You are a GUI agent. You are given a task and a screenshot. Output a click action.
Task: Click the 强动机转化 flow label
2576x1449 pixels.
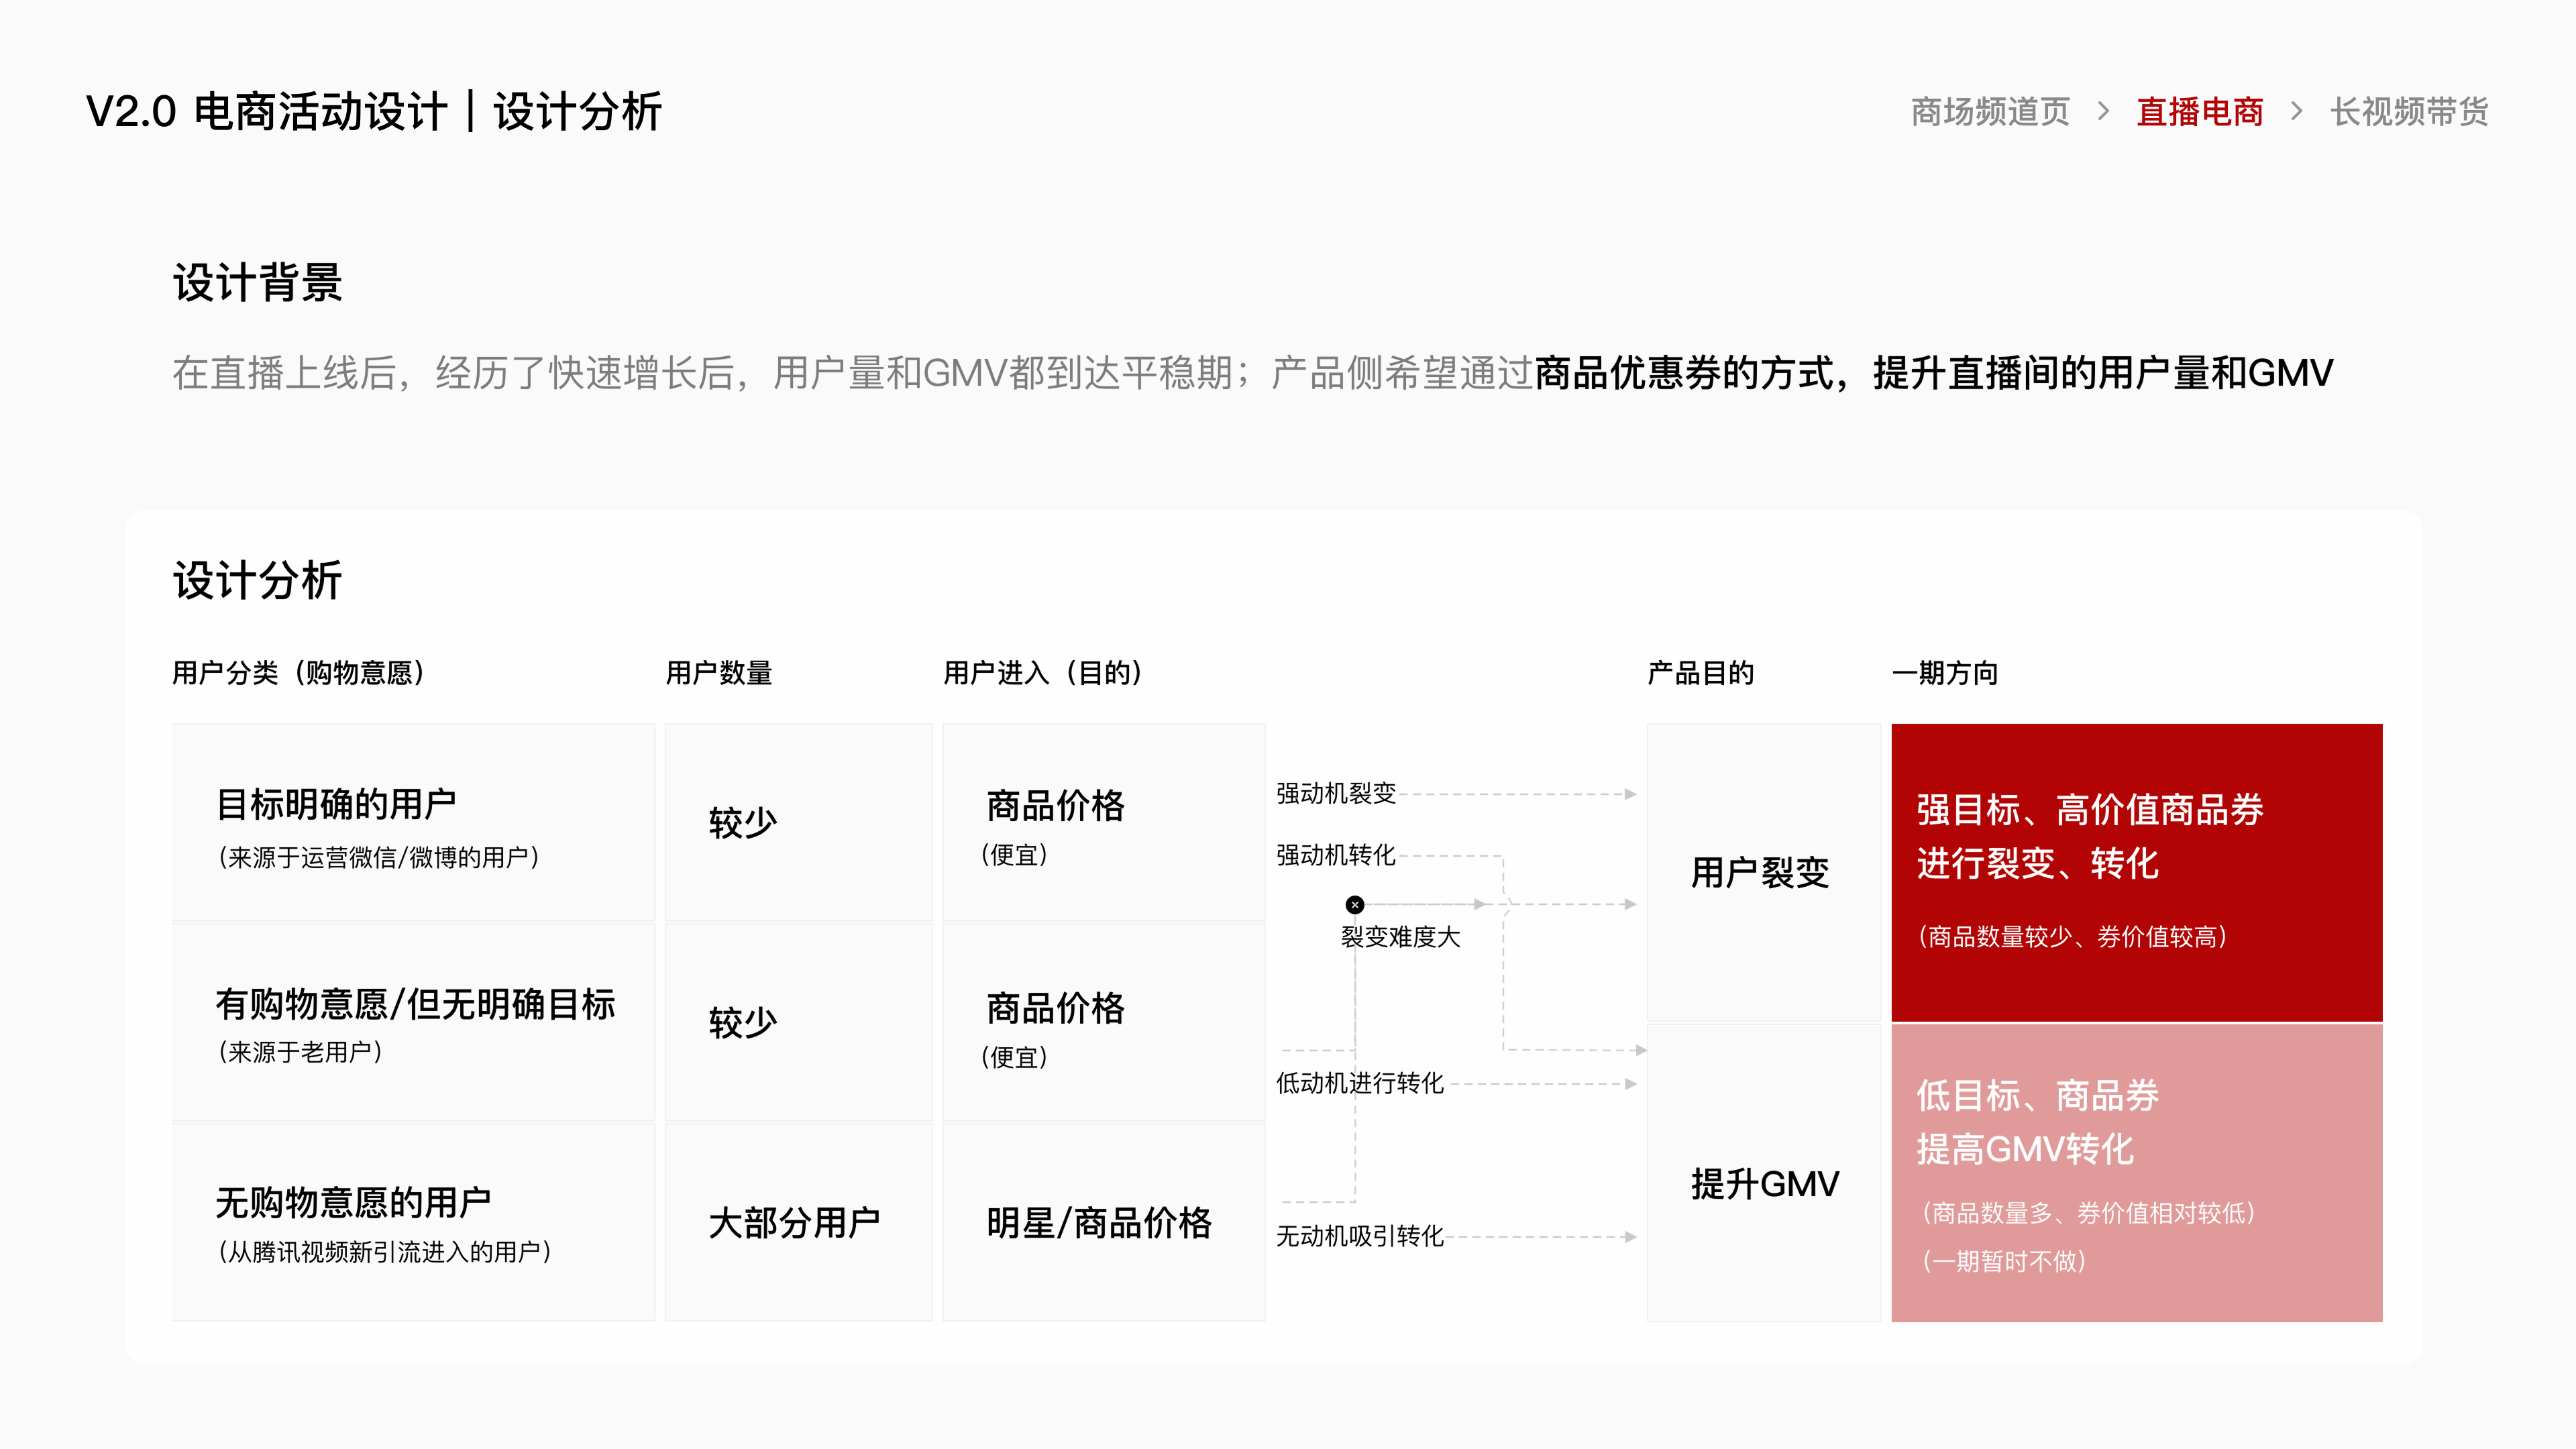[x=1336, y=856]
